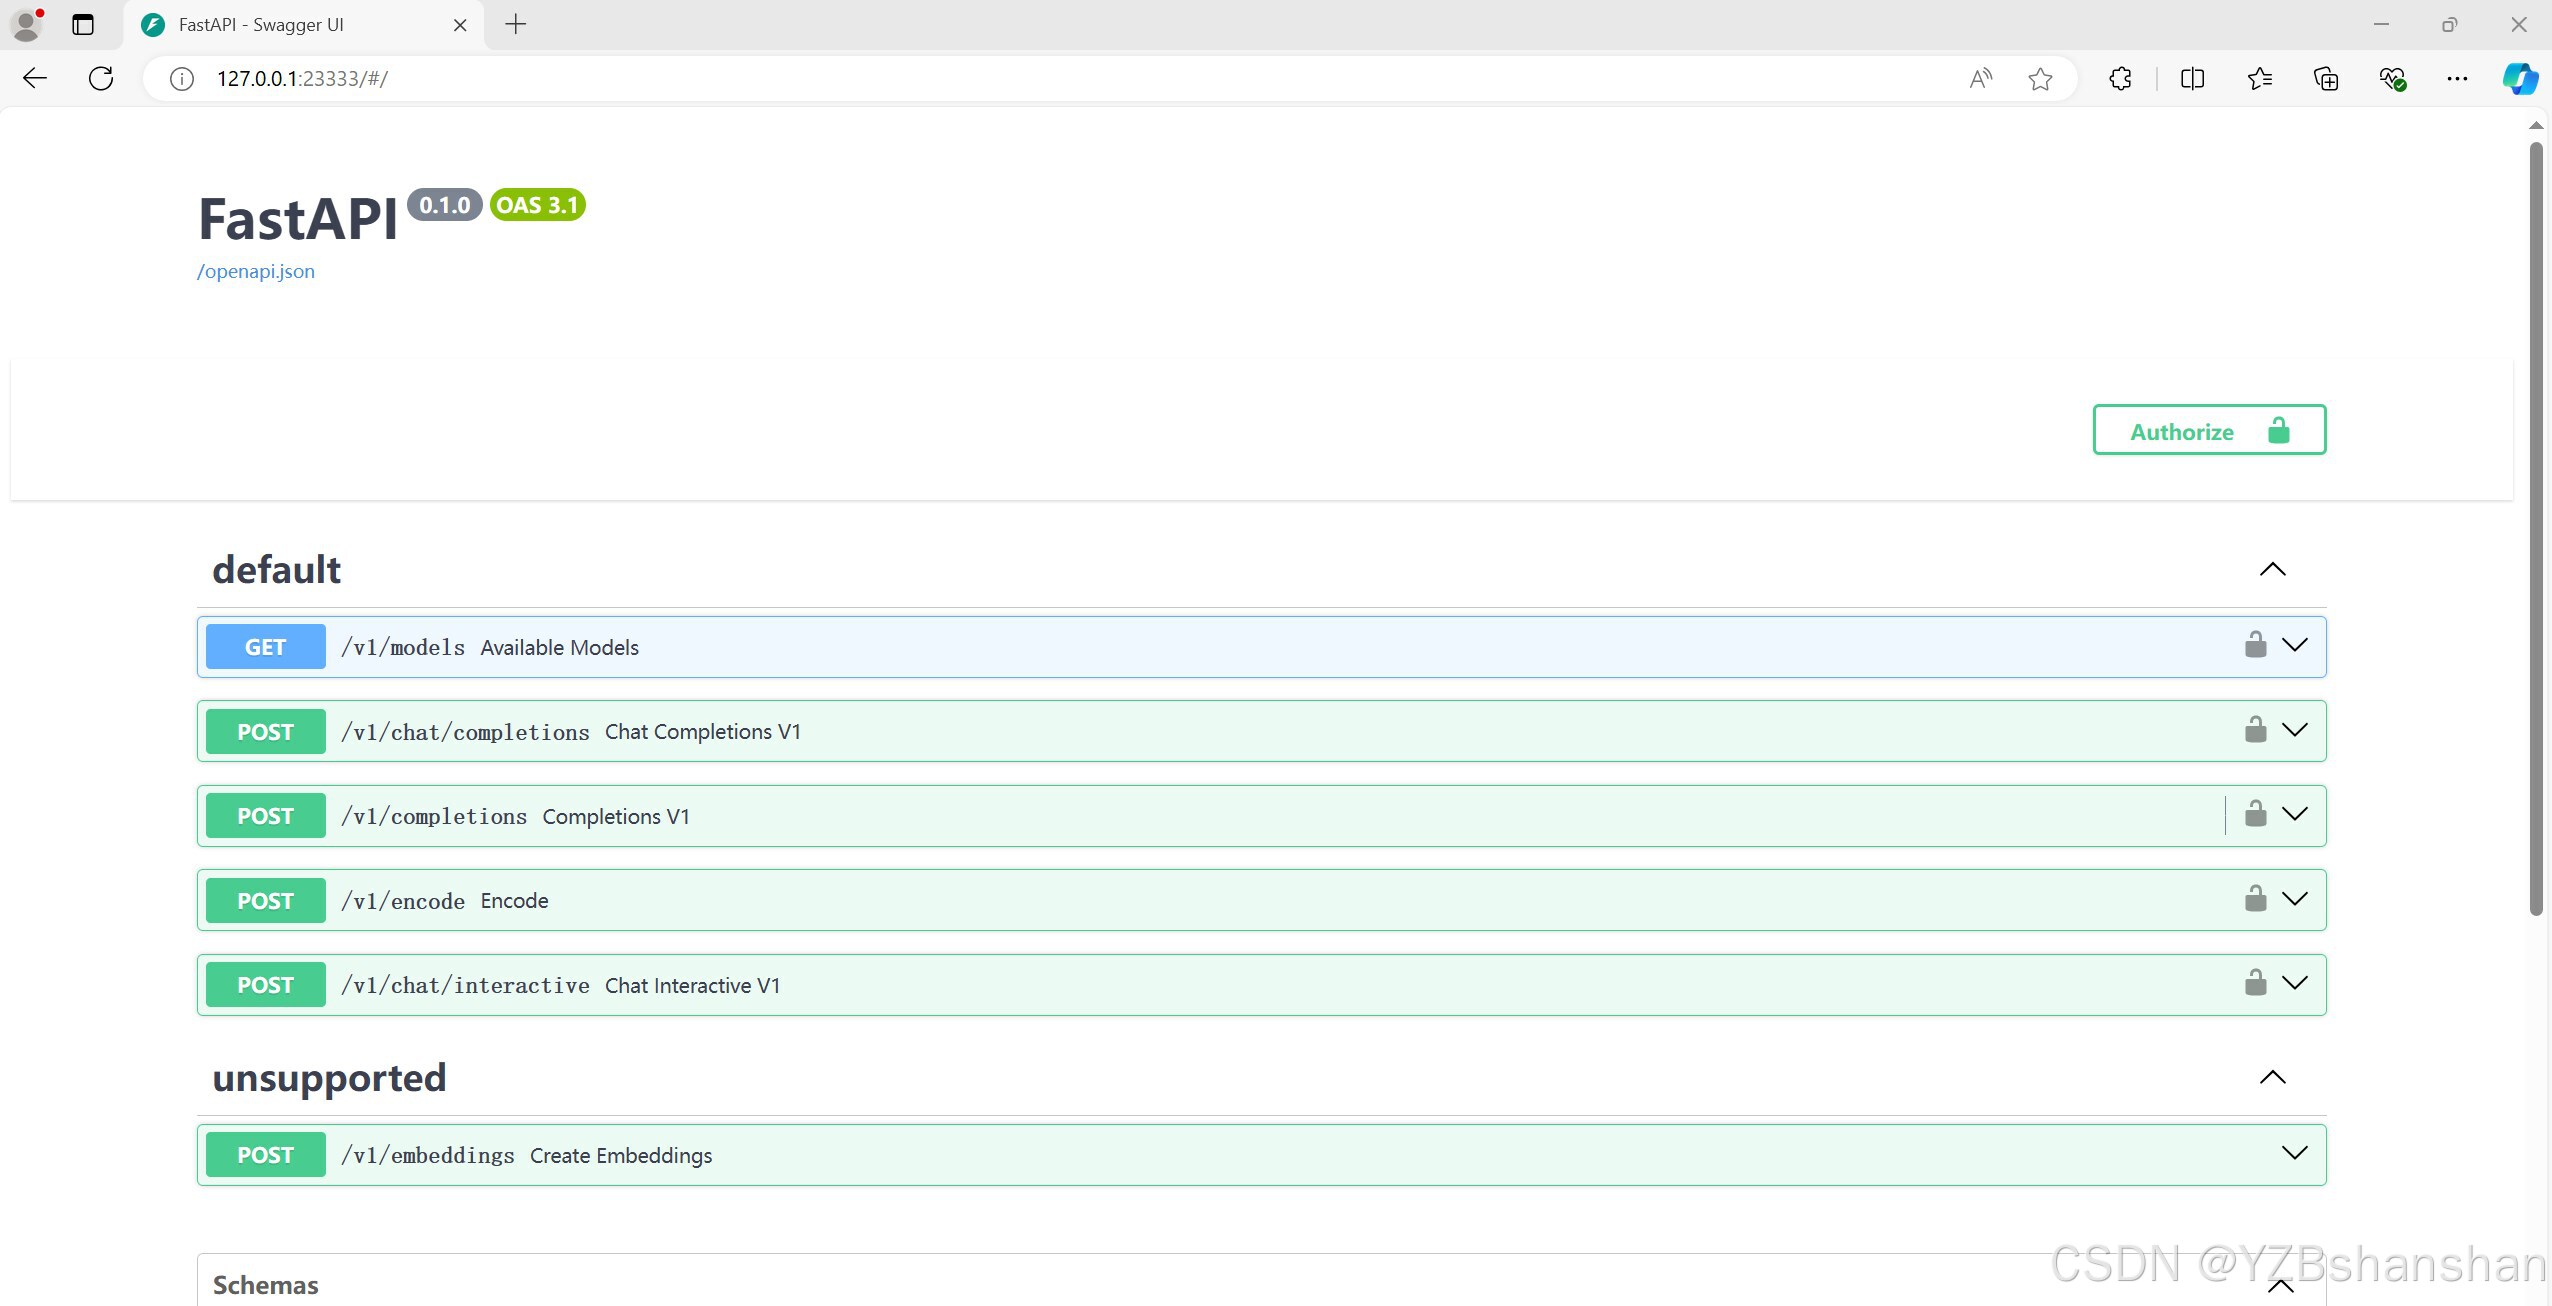Click lock icon on /v1/chat/interactive row
Screen dimensions: 2552x1306
click(2256, 983)
